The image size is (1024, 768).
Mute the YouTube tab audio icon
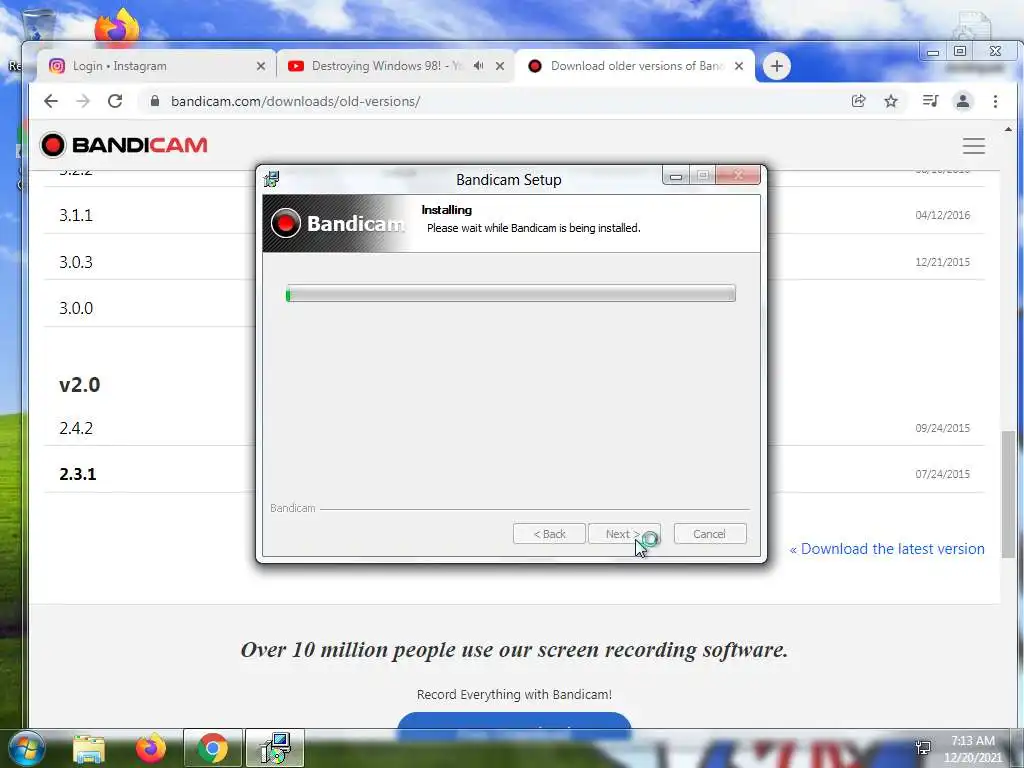tap(479, 66)
